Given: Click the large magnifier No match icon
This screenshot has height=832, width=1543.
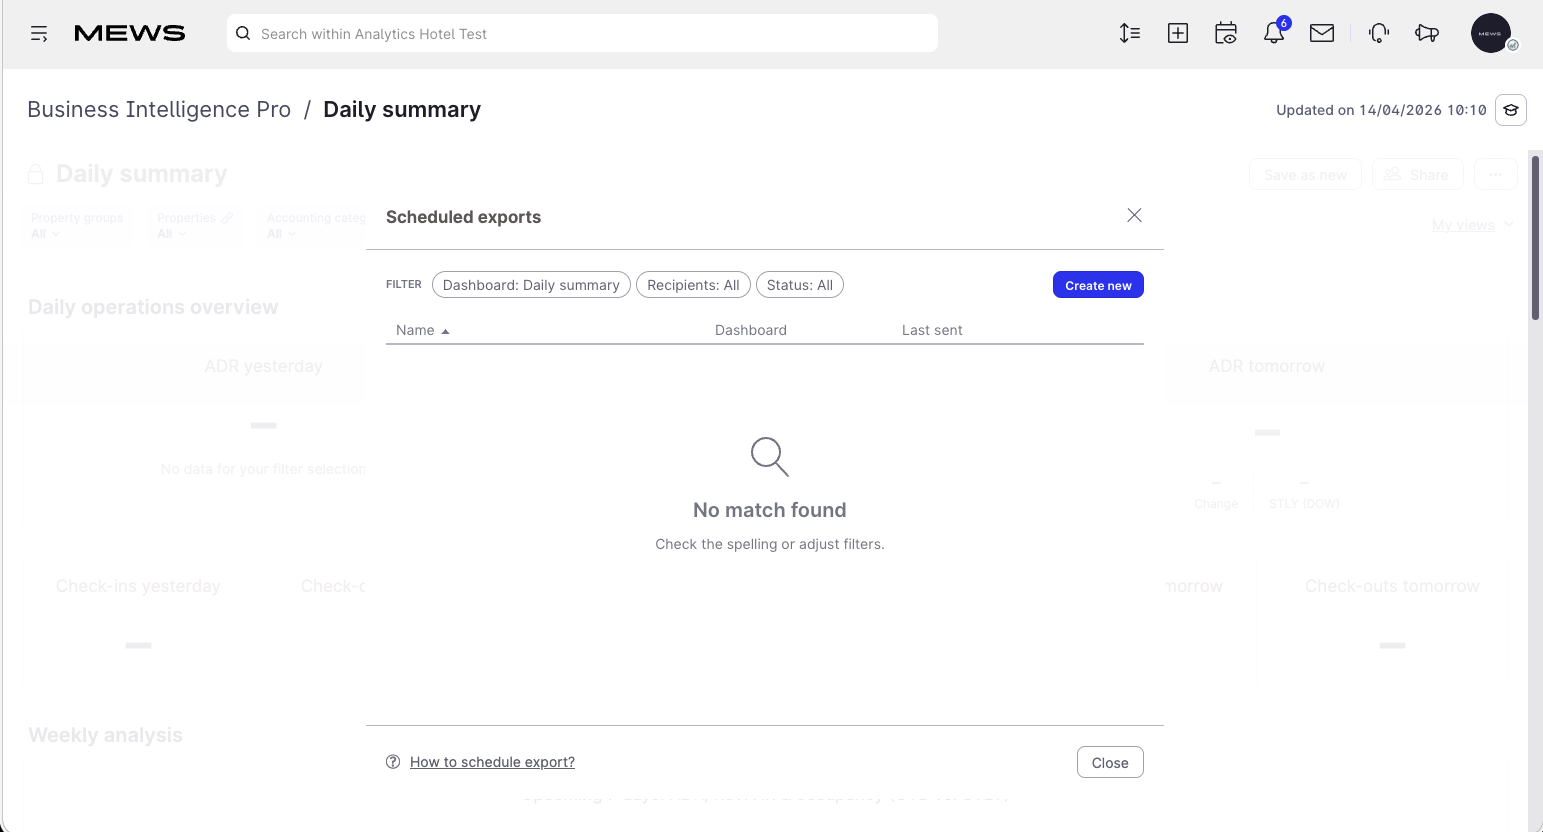Looking at the screenshot, I should (x=770, y=456).
